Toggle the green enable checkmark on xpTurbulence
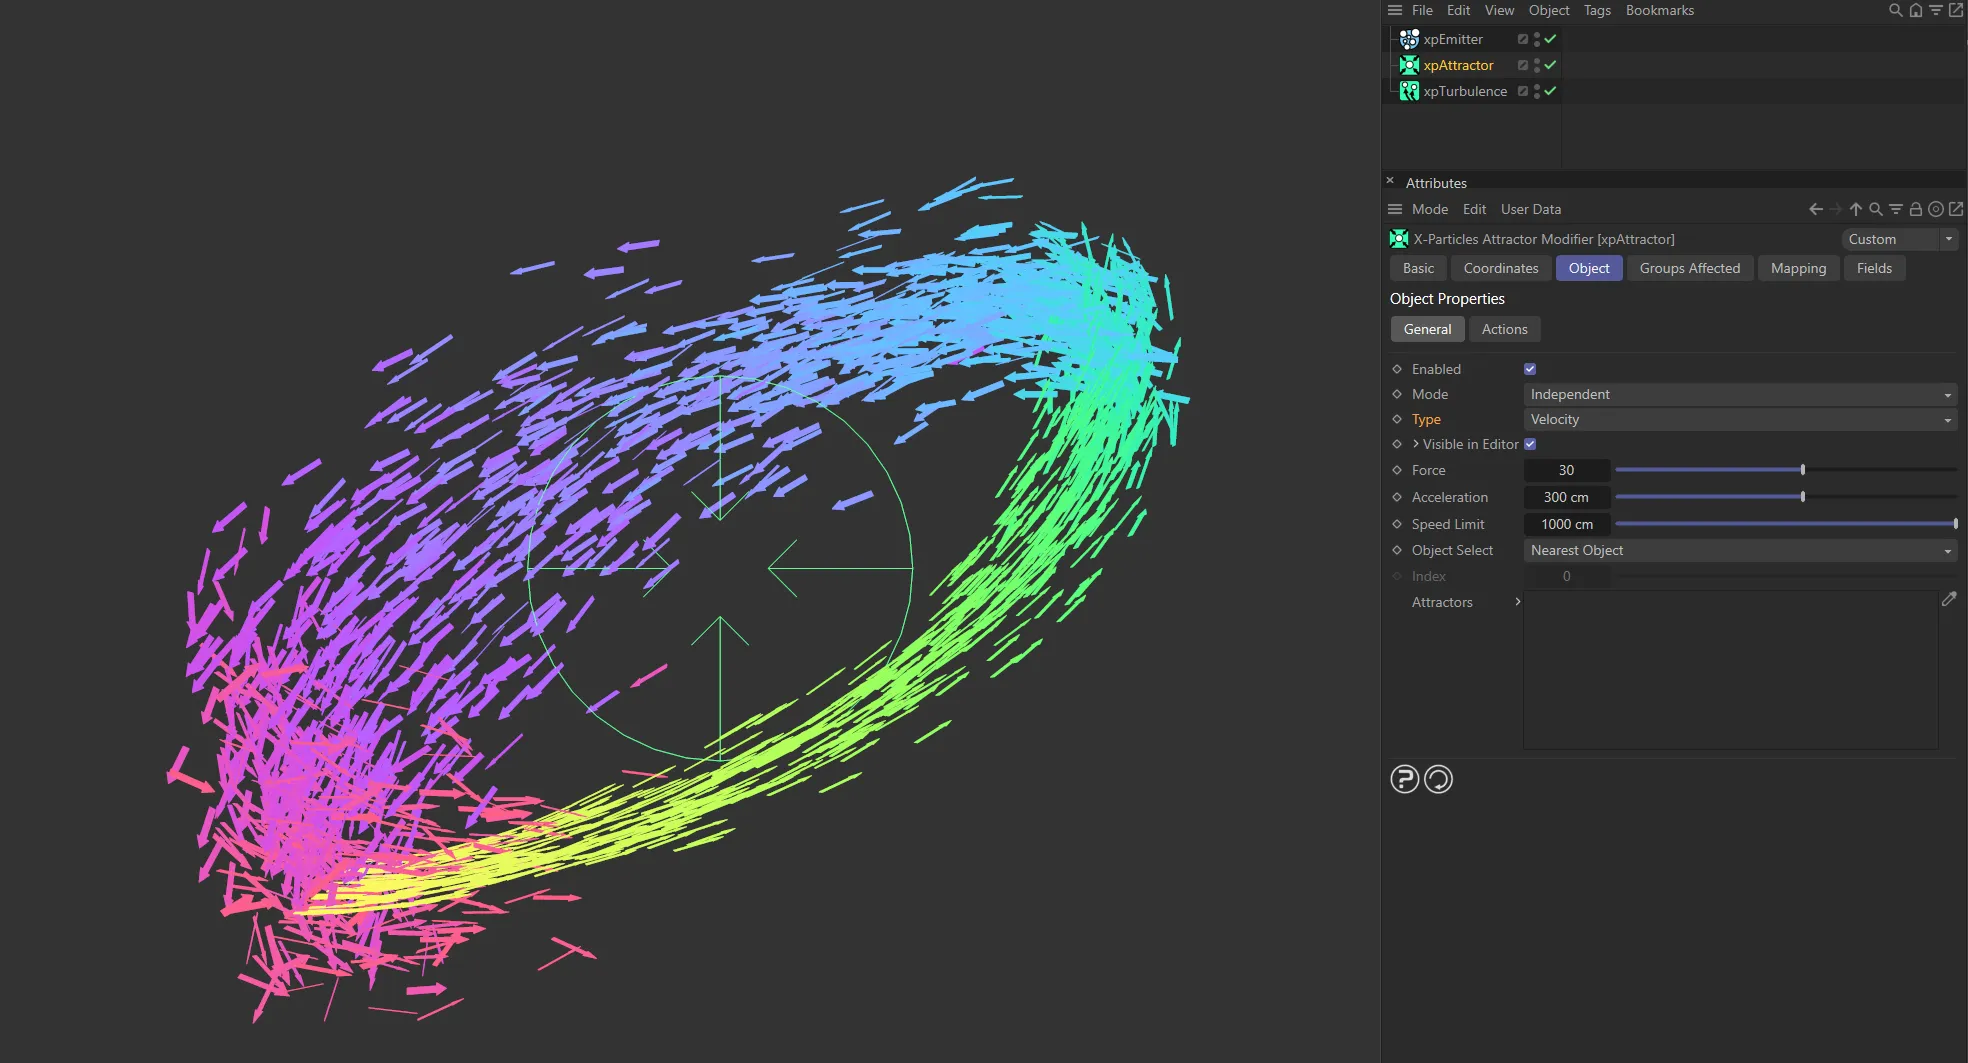1968x1063 pixels. [1549, 91]
